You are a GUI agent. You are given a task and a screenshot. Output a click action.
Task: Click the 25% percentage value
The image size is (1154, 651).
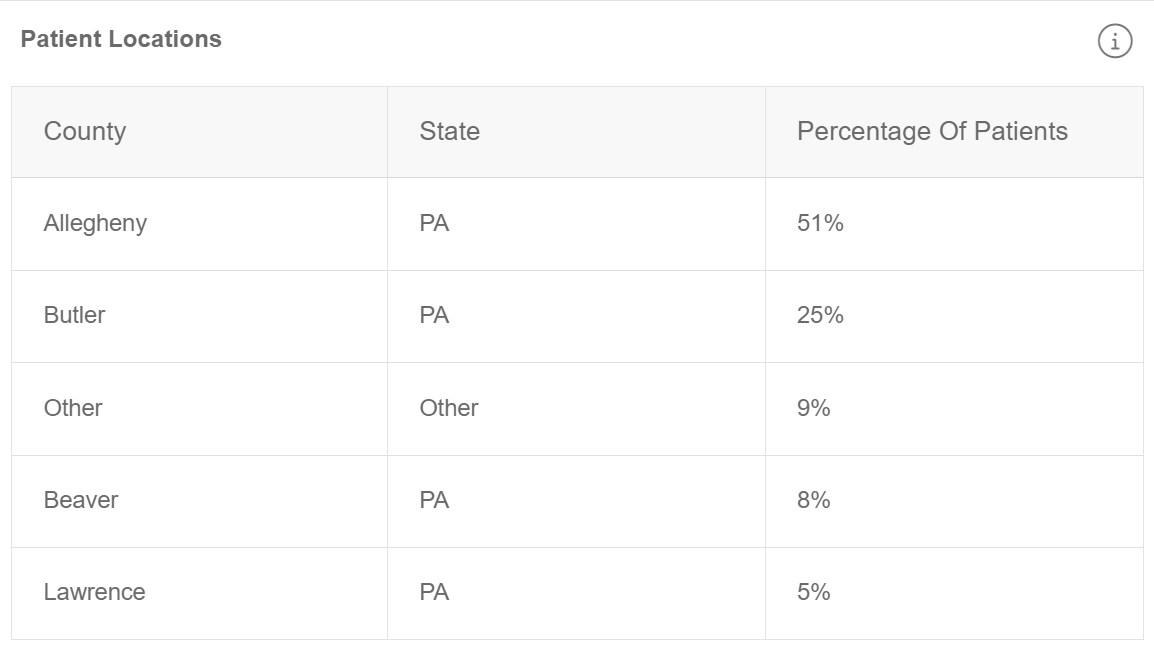click(820, 315)
